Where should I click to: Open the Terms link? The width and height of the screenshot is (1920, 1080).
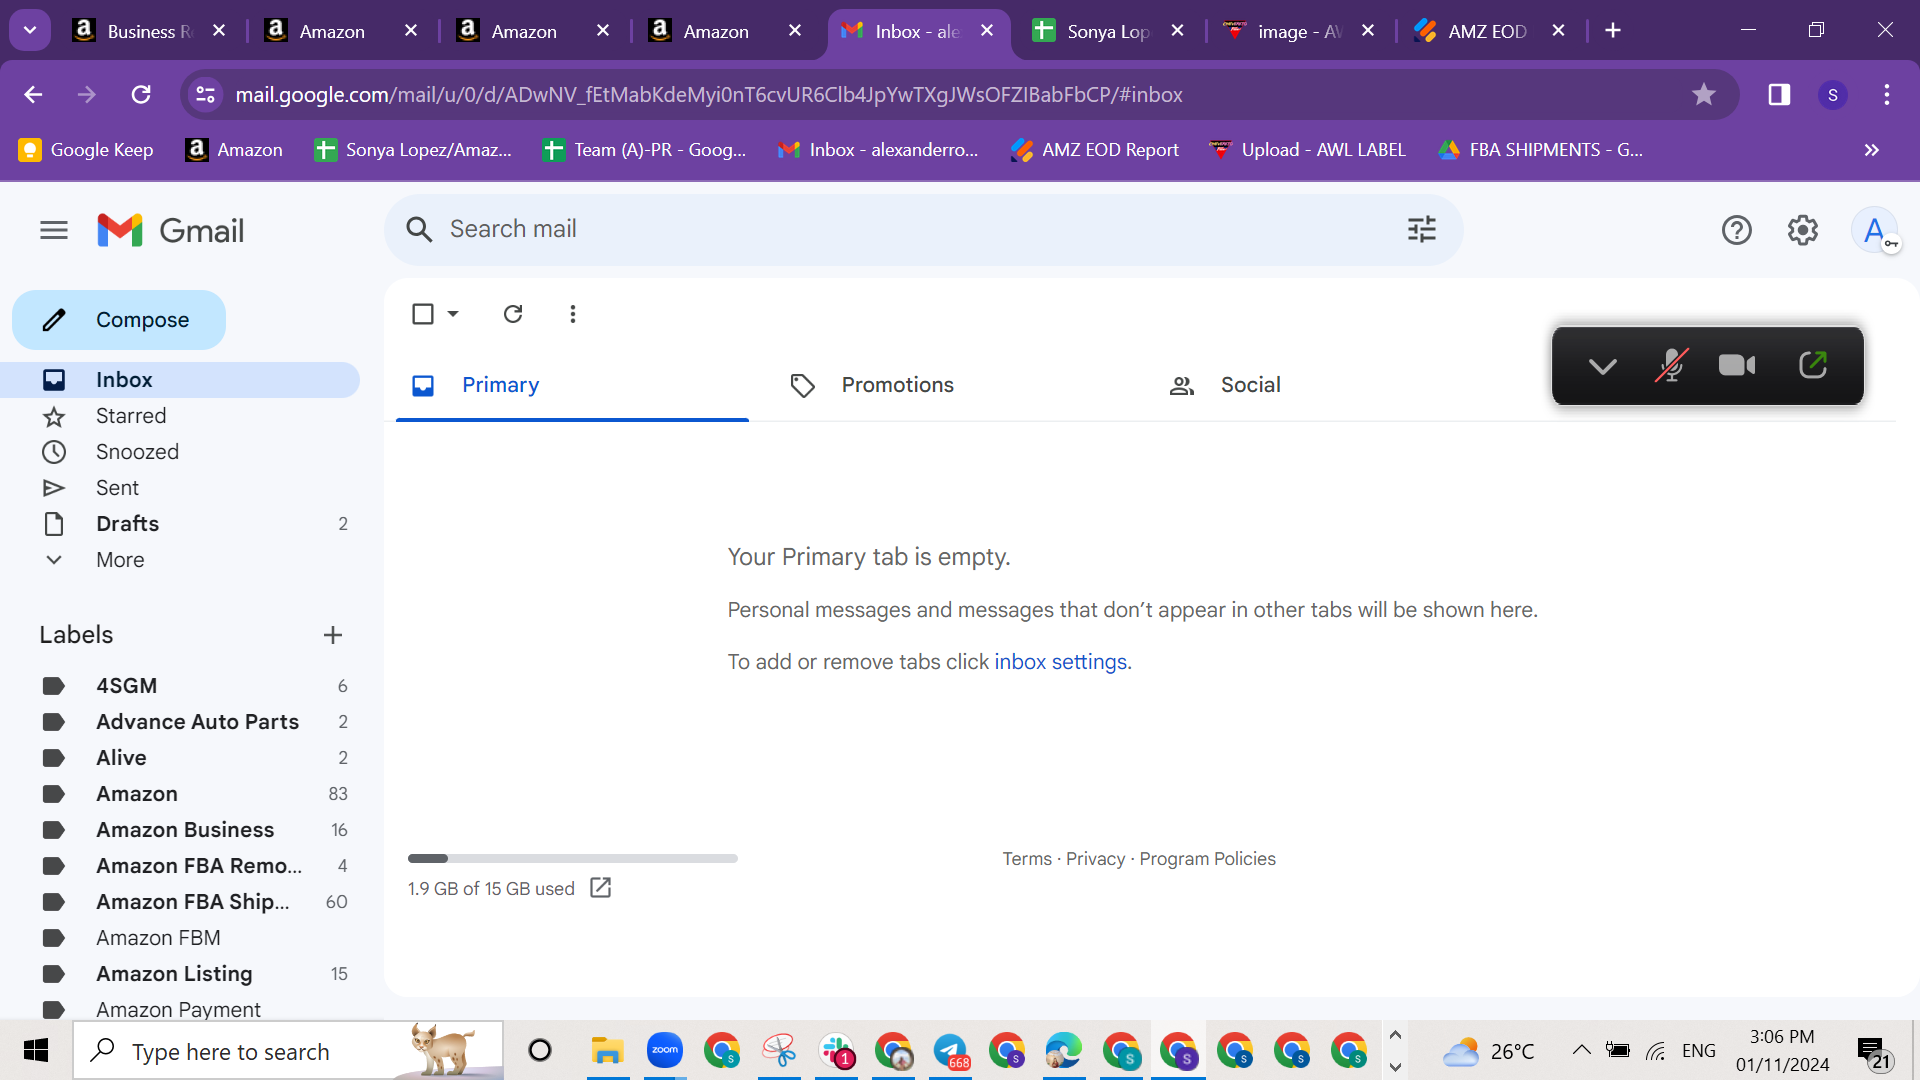coord(1027,859)
